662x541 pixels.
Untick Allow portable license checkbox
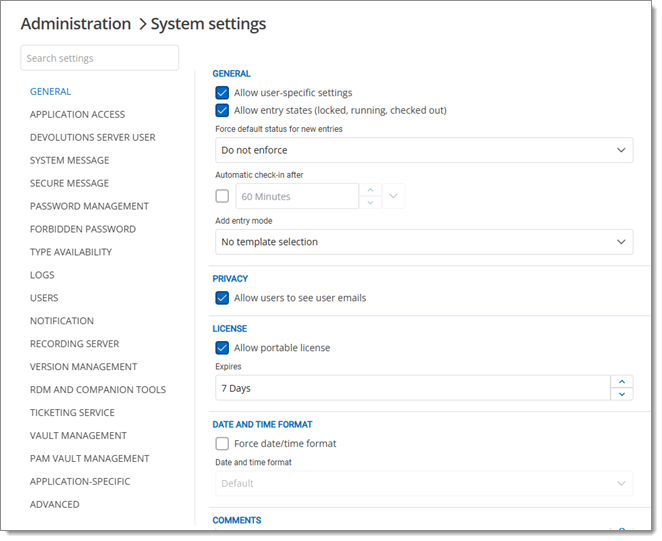(x=222, y=348)
